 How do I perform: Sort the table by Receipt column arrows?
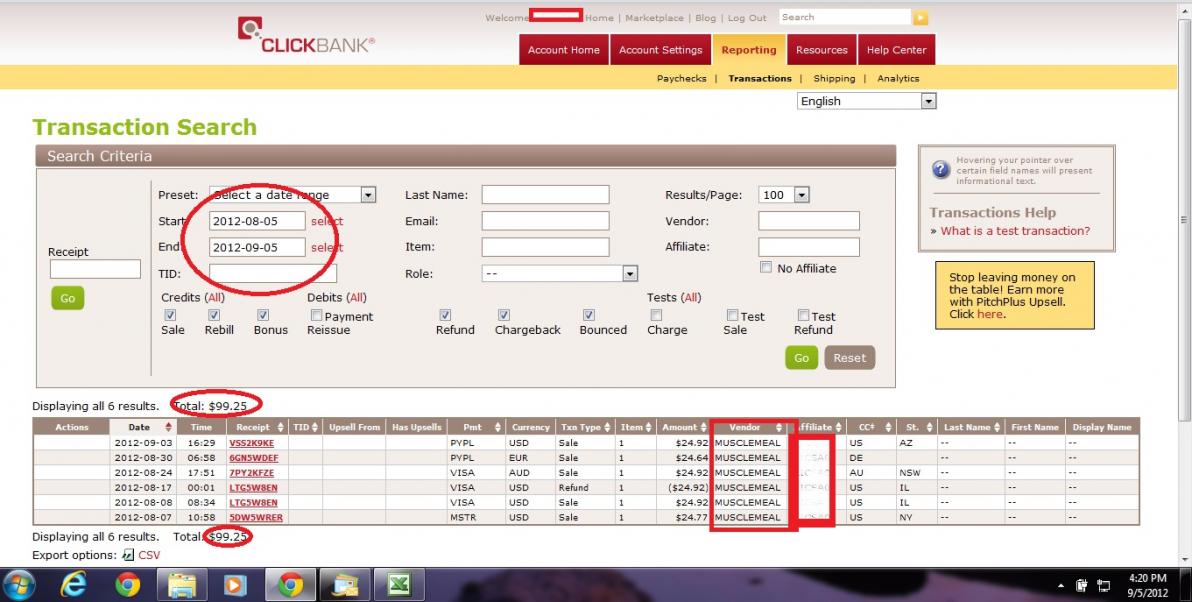(x=281, y=427)
